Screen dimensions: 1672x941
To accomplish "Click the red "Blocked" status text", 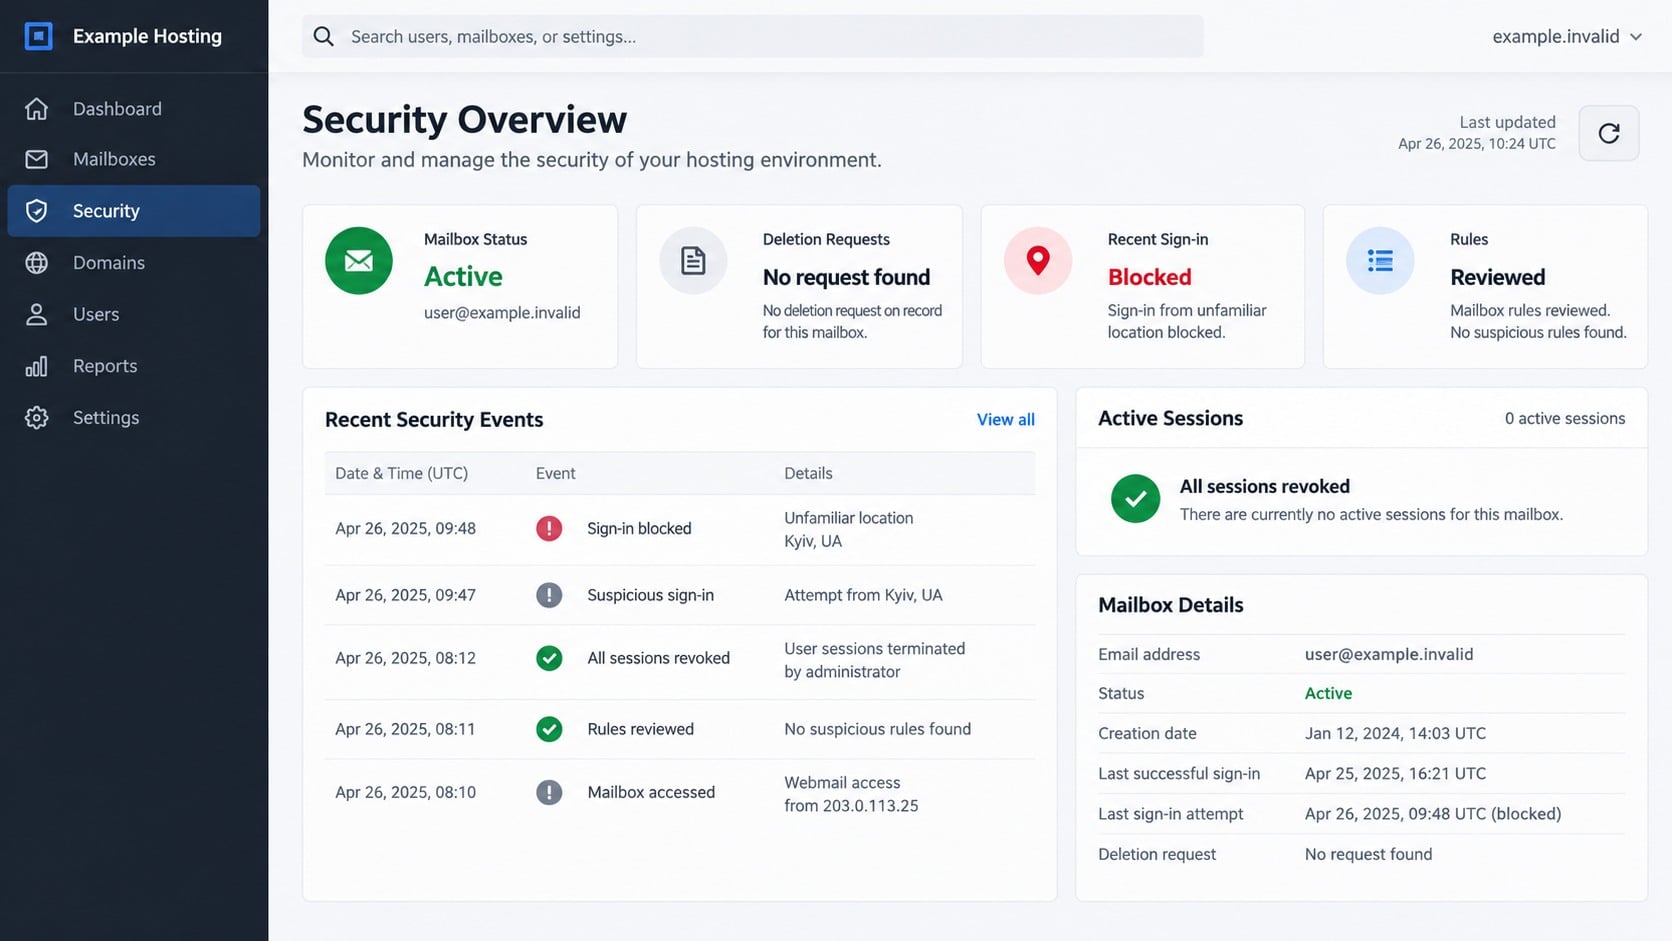I will pyautogui.click(x=1149, y=277).
